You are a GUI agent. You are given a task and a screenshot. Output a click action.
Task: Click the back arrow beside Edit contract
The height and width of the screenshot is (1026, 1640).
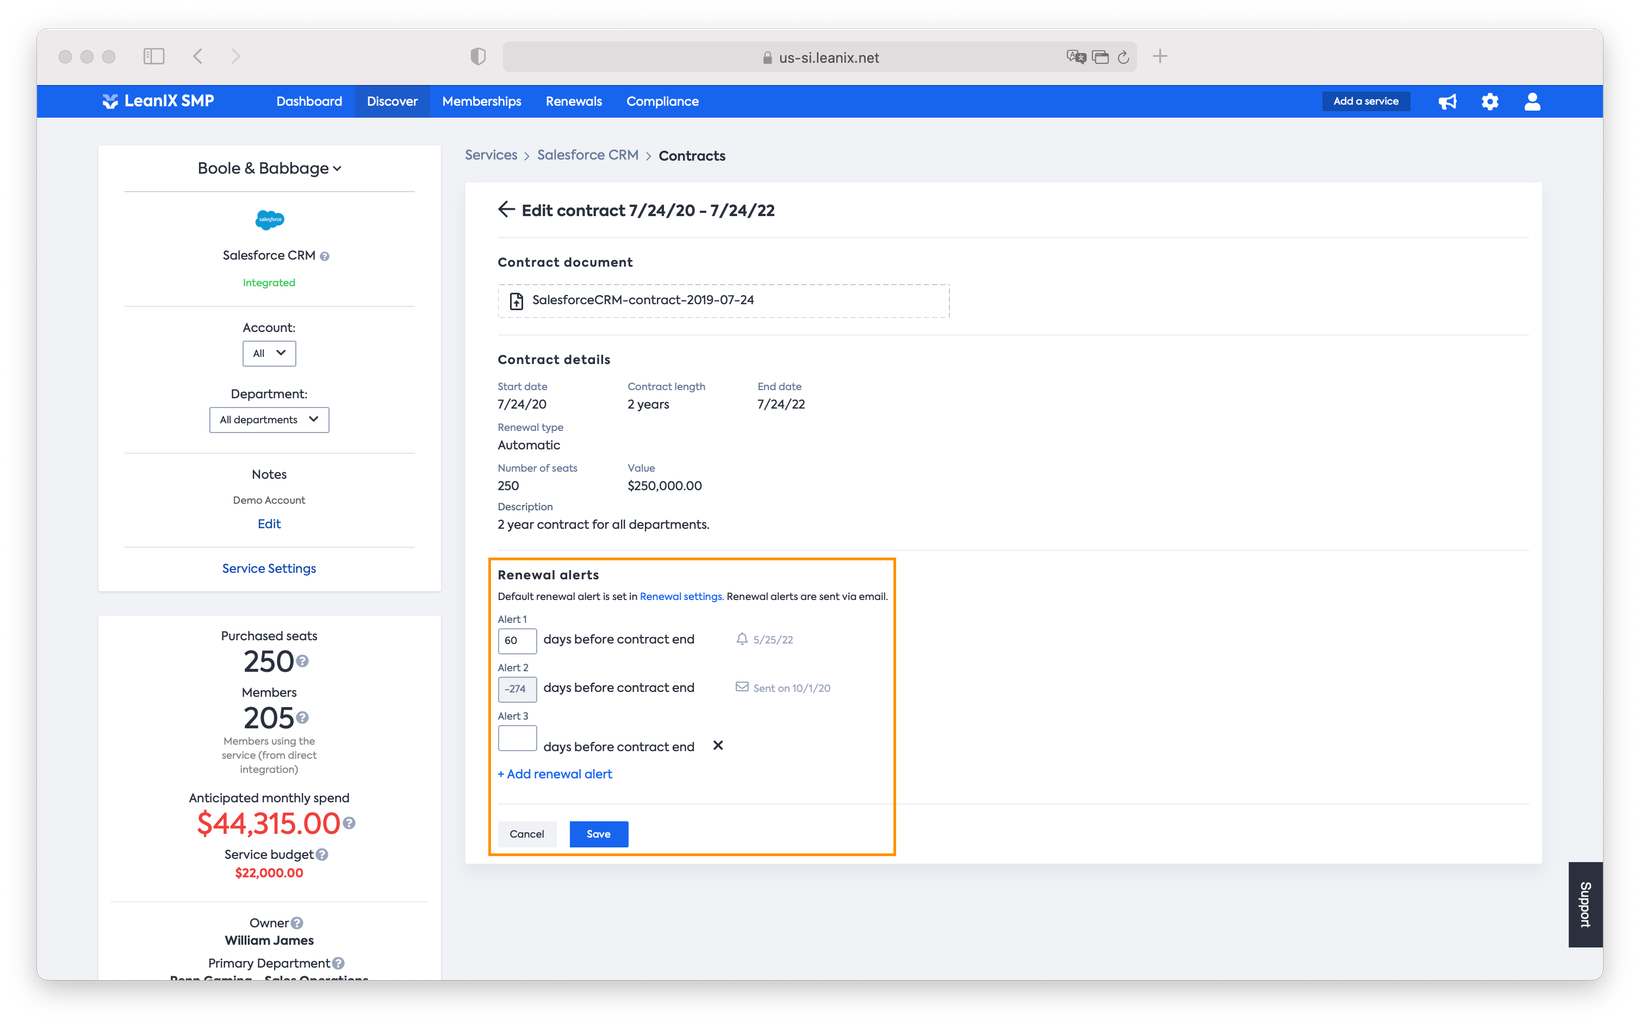(506, 209)
